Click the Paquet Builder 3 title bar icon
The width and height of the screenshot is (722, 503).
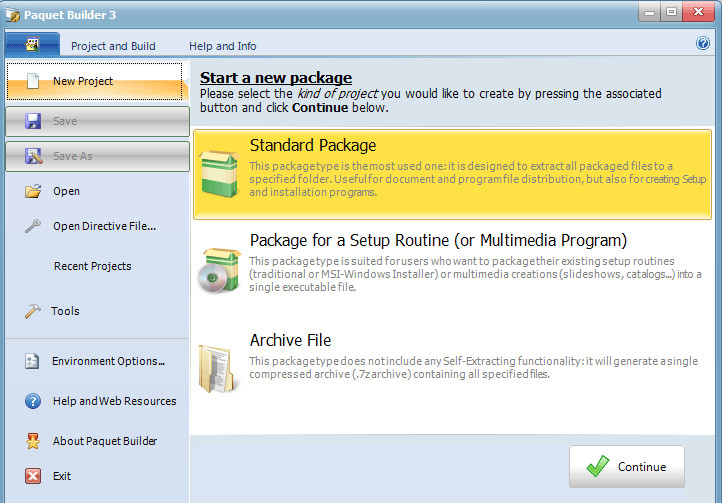(x=13, y=15)
